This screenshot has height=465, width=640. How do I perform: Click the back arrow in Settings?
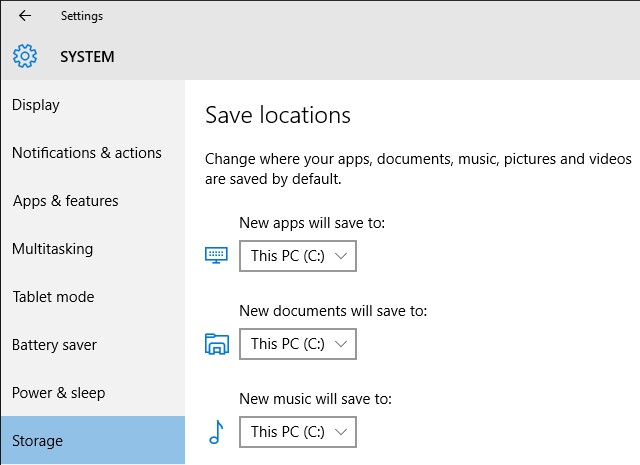pos(24,16)
